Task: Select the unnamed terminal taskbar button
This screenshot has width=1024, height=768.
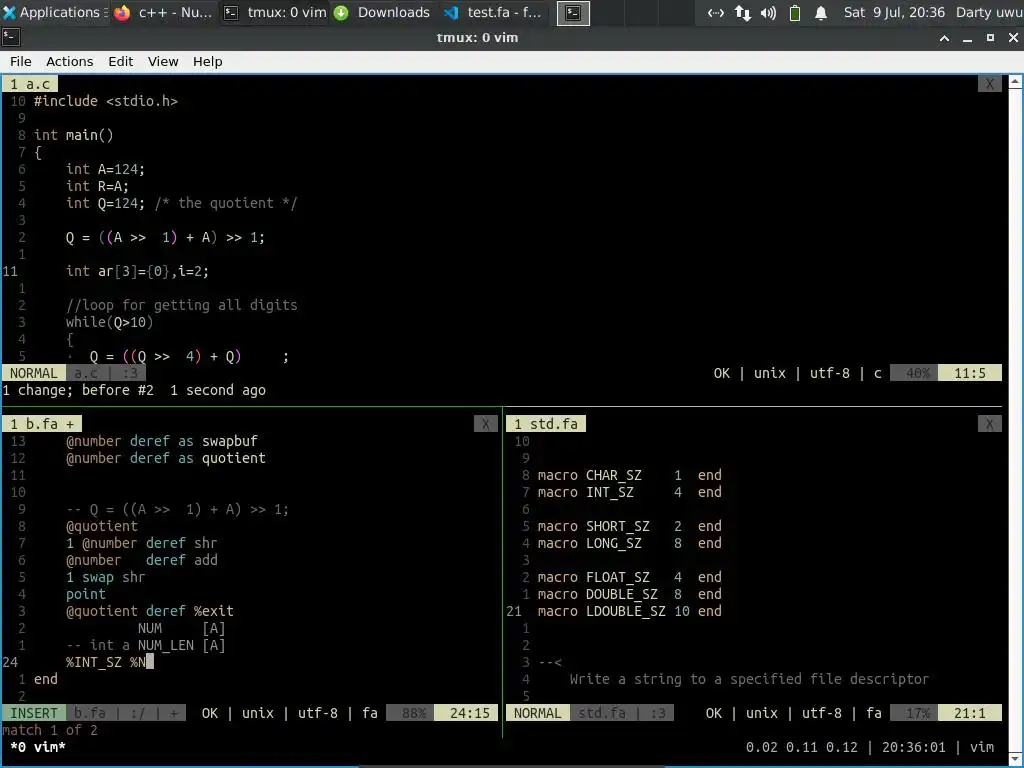Action: (x=573, y=12)
